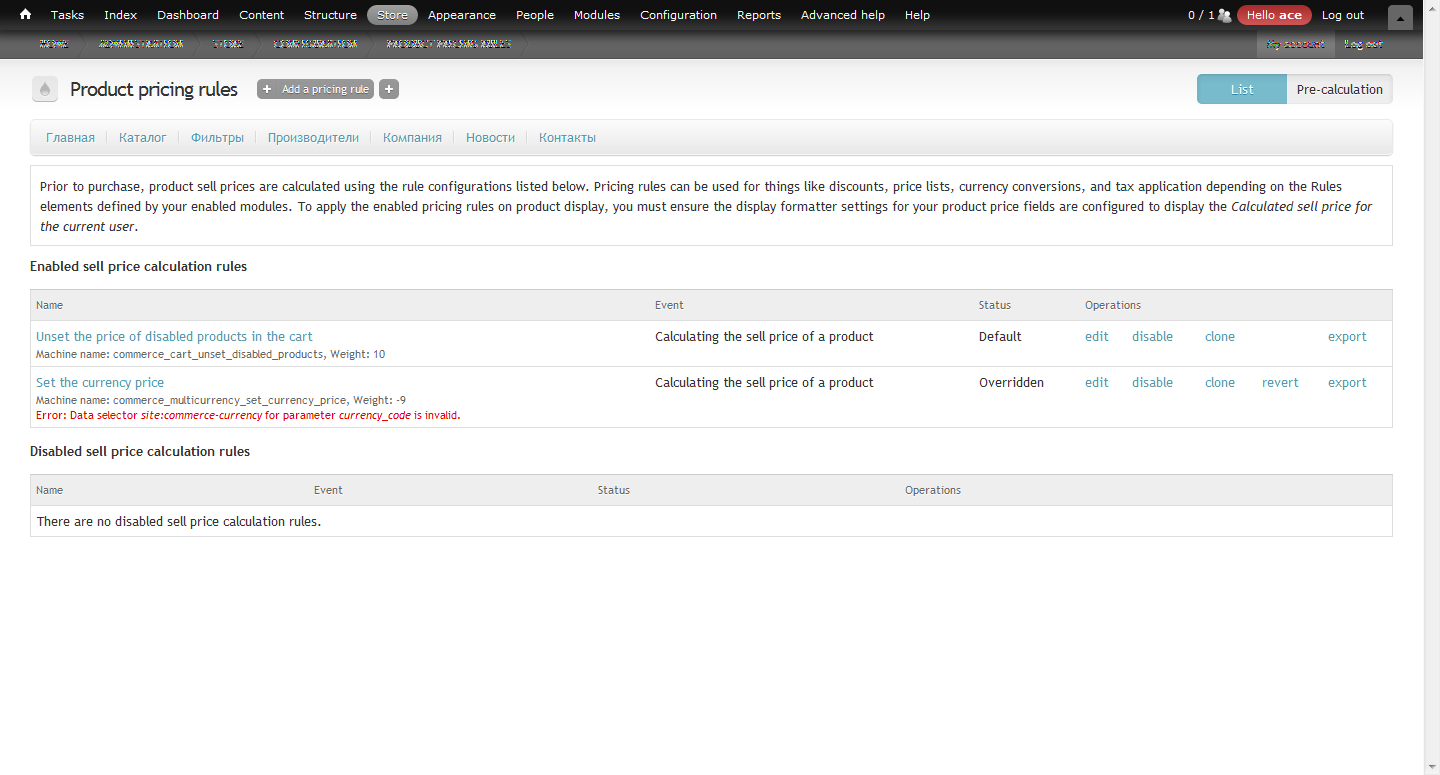Click the plus icon next to Add a pricing rule

coord(389,89)
